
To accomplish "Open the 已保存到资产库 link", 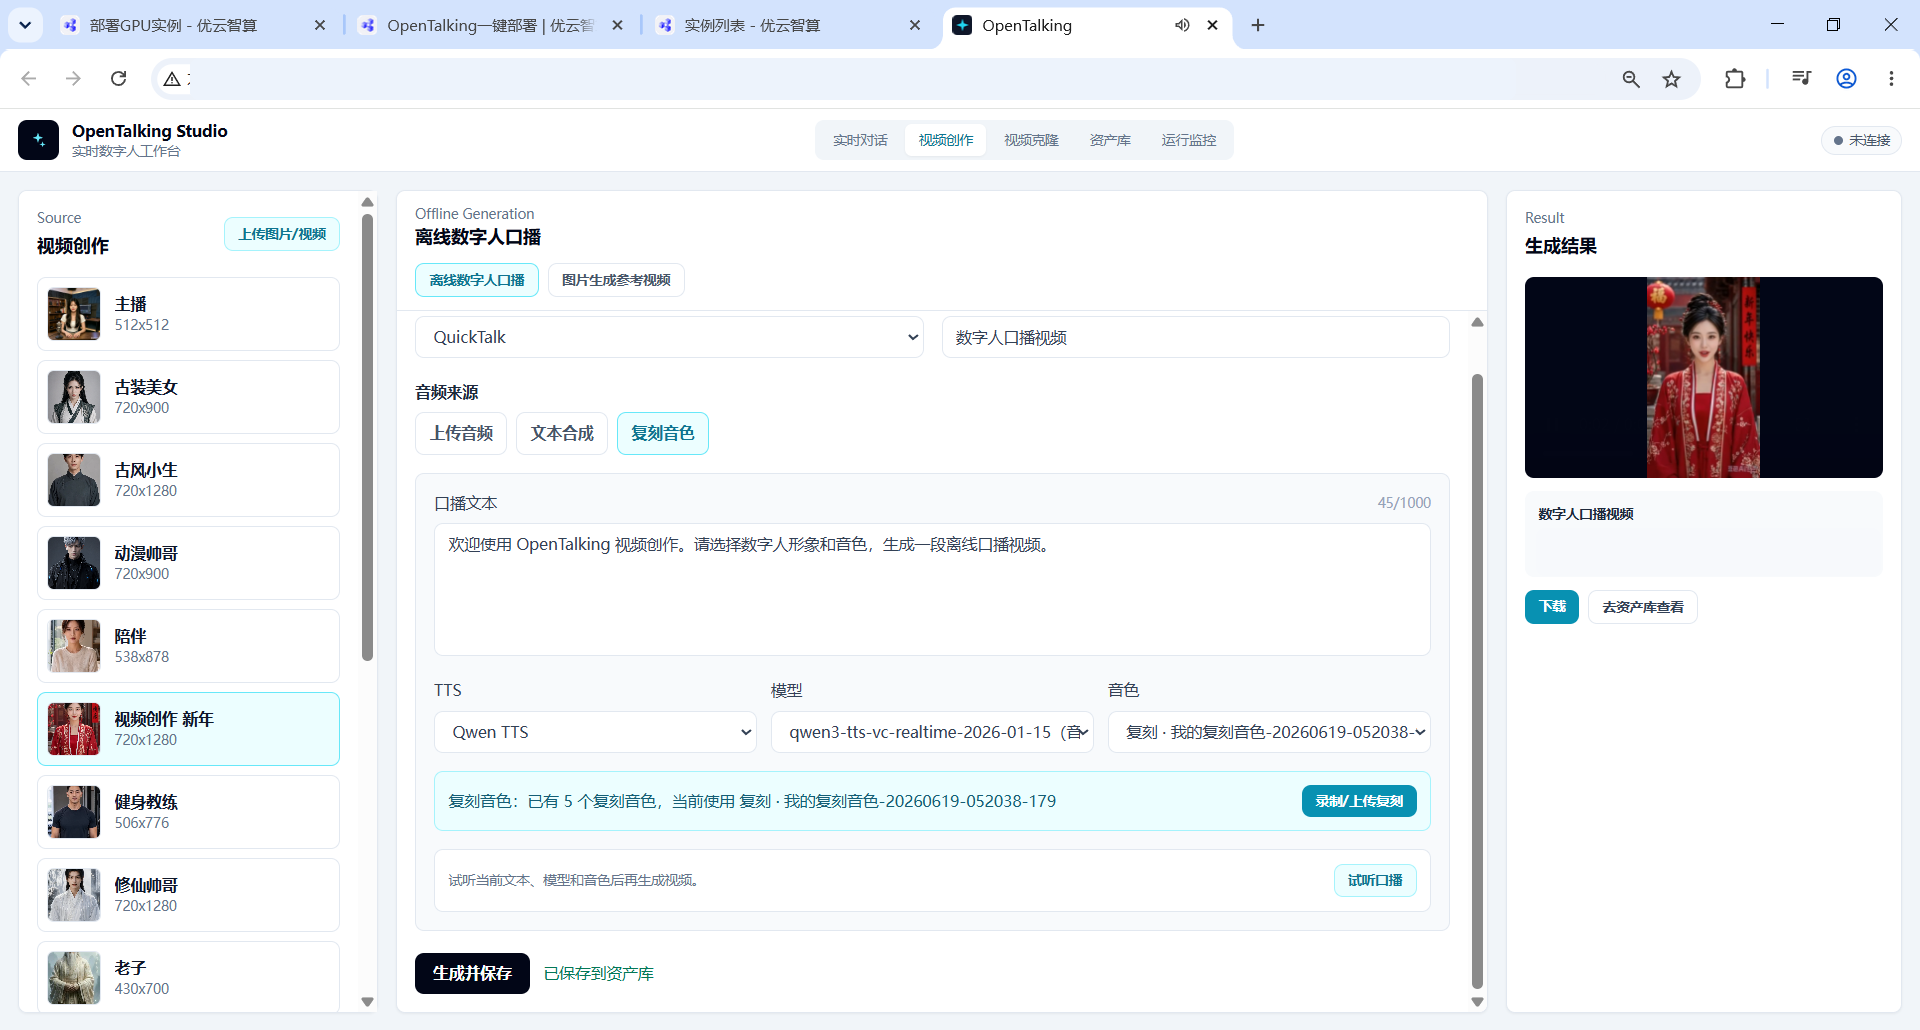I will [598, 974].
